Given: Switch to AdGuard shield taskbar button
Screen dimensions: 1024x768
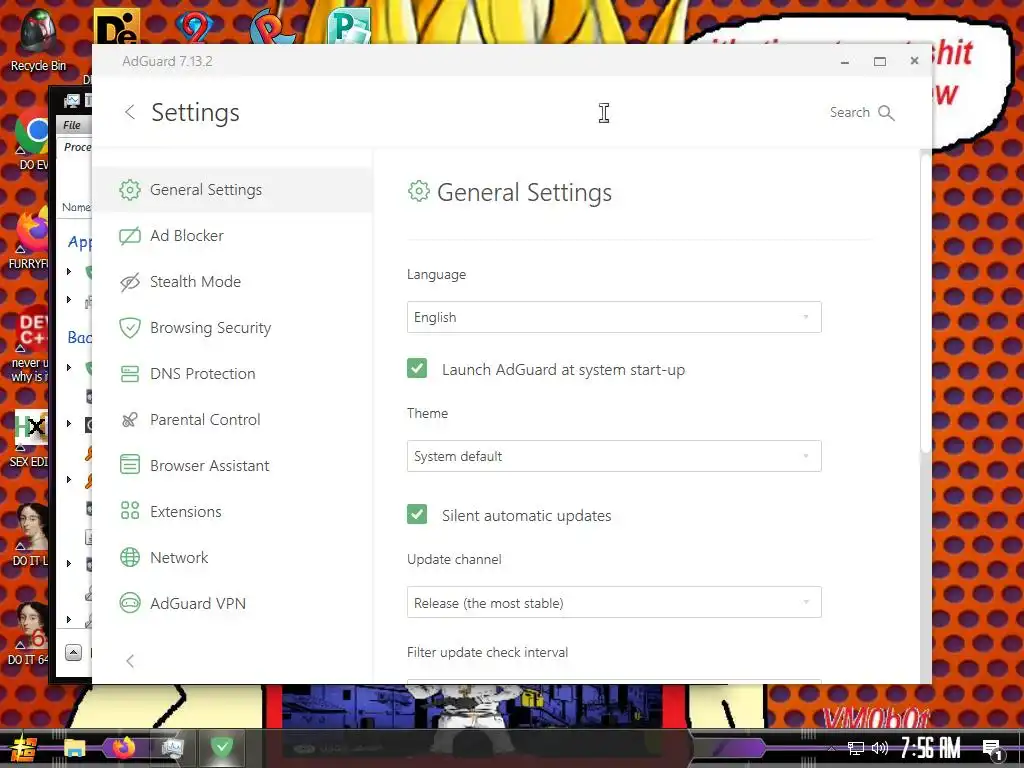Looking at the screenshot, I should (222, 747).
